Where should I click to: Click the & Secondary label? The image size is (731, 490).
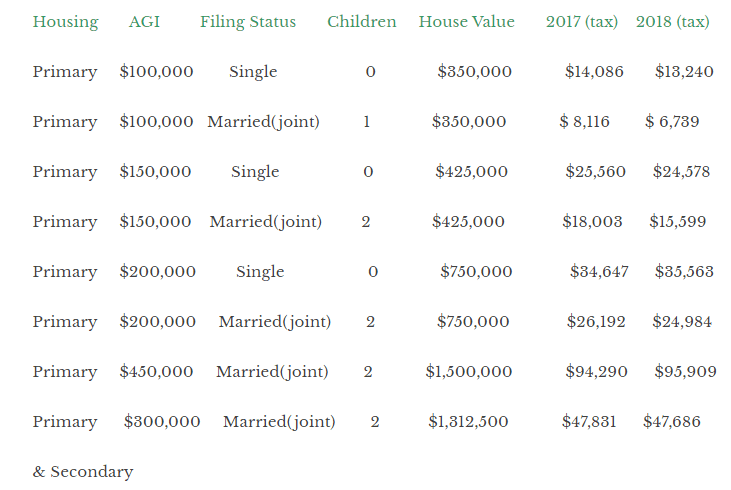pos(83,472)
